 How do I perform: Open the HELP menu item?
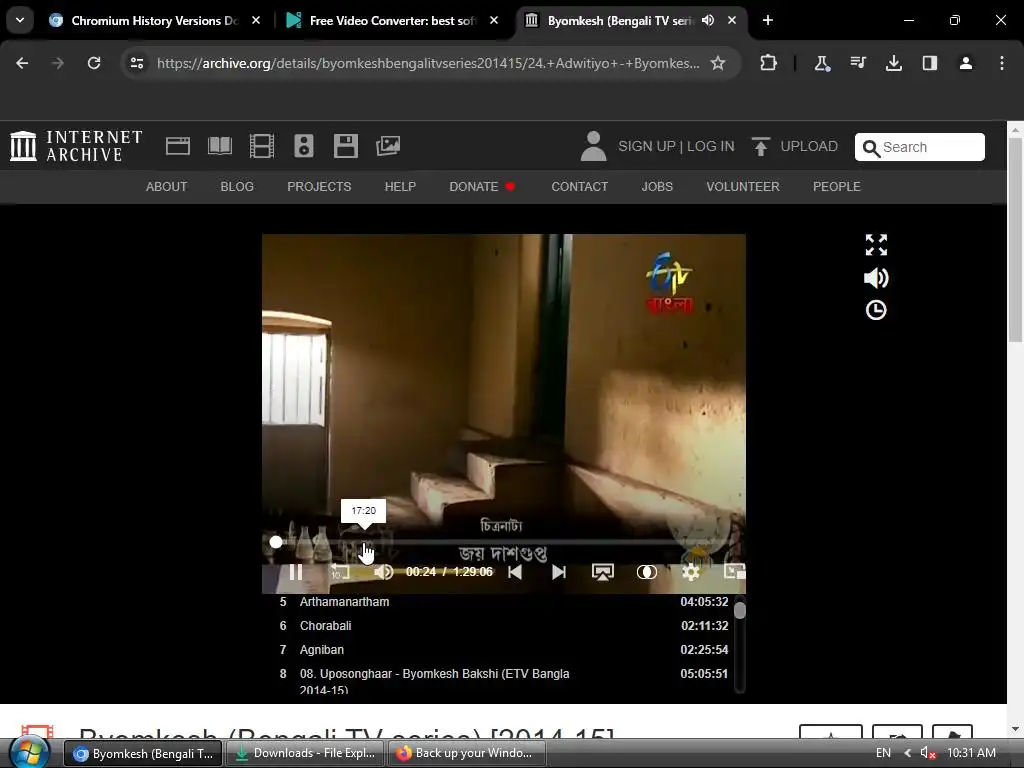pos(400,187)
